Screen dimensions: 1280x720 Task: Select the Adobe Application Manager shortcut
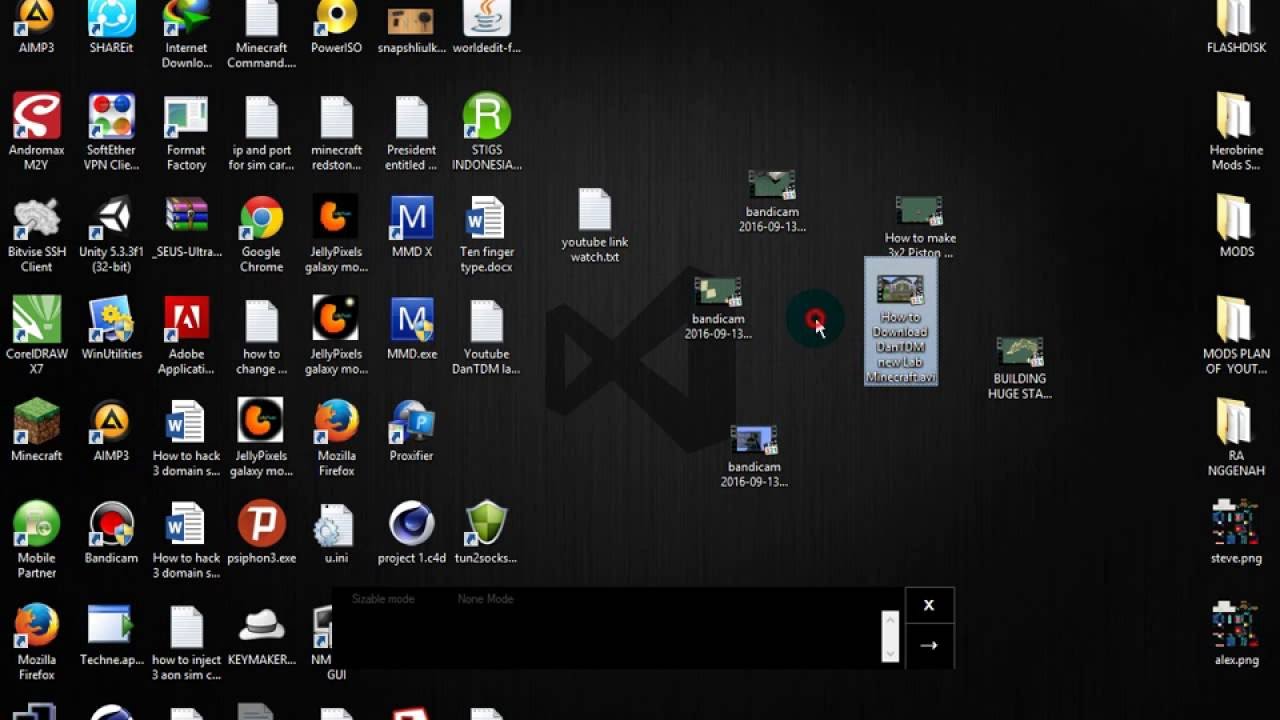186,335
